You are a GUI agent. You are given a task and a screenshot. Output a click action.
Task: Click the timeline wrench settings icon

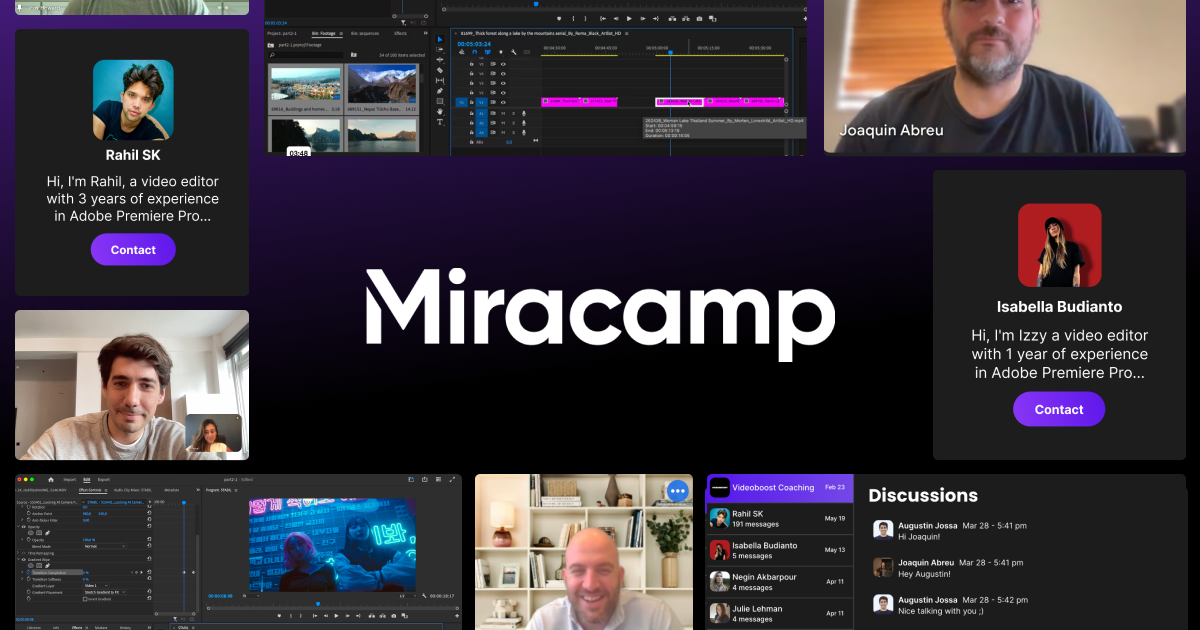point(514,52)
